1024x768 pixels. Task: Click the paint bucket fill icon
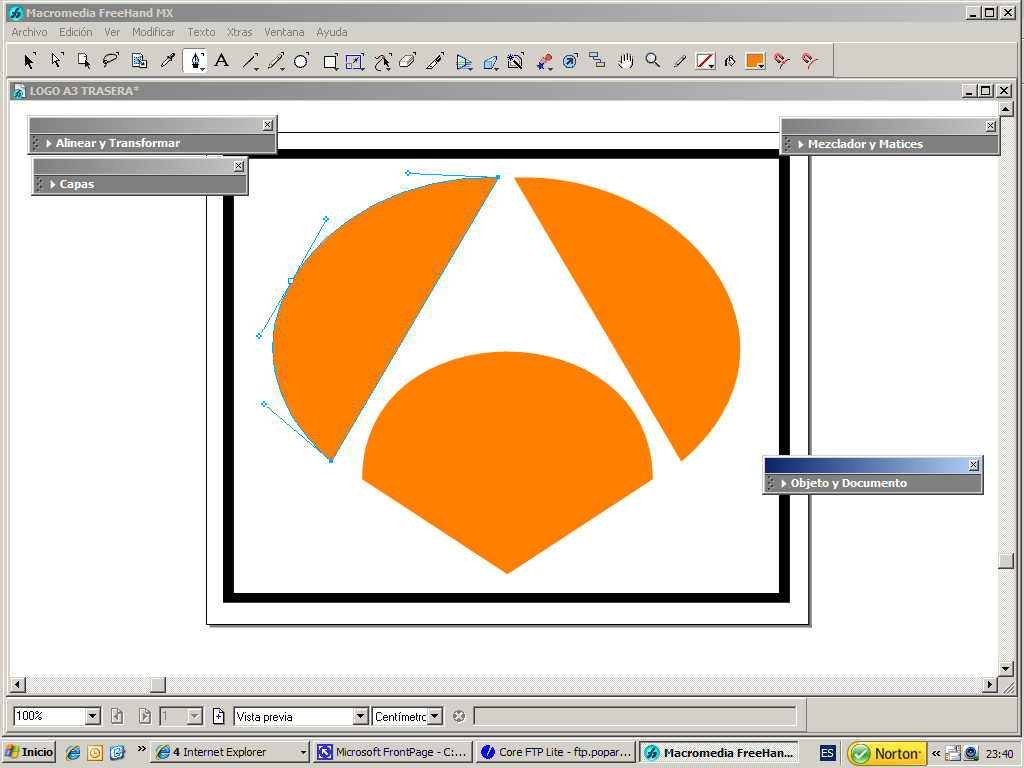[730, 61]
